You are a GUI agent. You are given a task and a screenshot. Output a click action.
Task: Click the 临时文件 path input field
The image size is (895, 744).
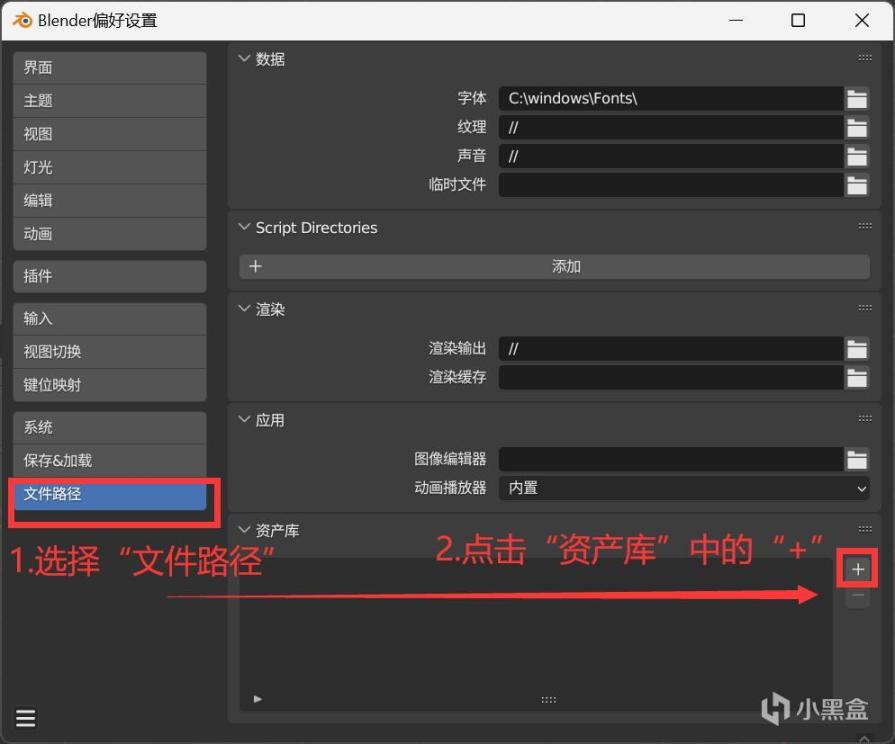pyautogui.click(x=671, y=185)
